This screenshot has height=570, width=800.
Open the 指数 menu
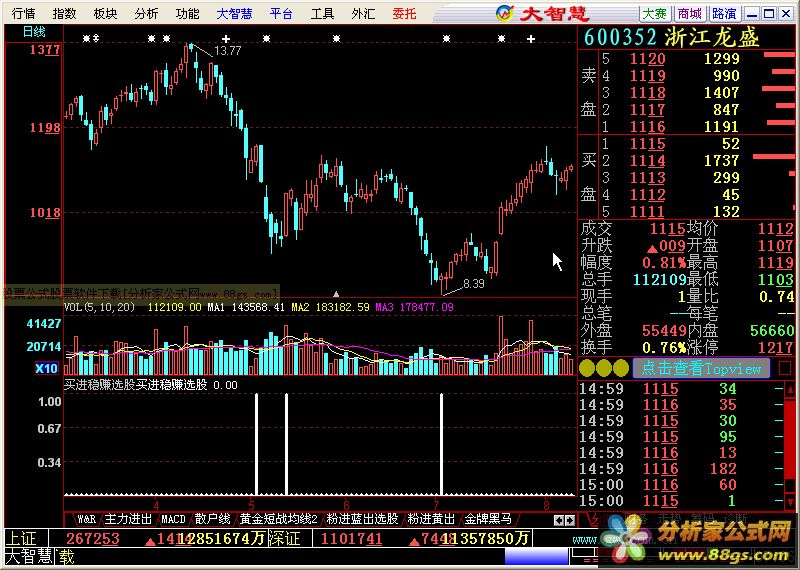coord(65,13)
